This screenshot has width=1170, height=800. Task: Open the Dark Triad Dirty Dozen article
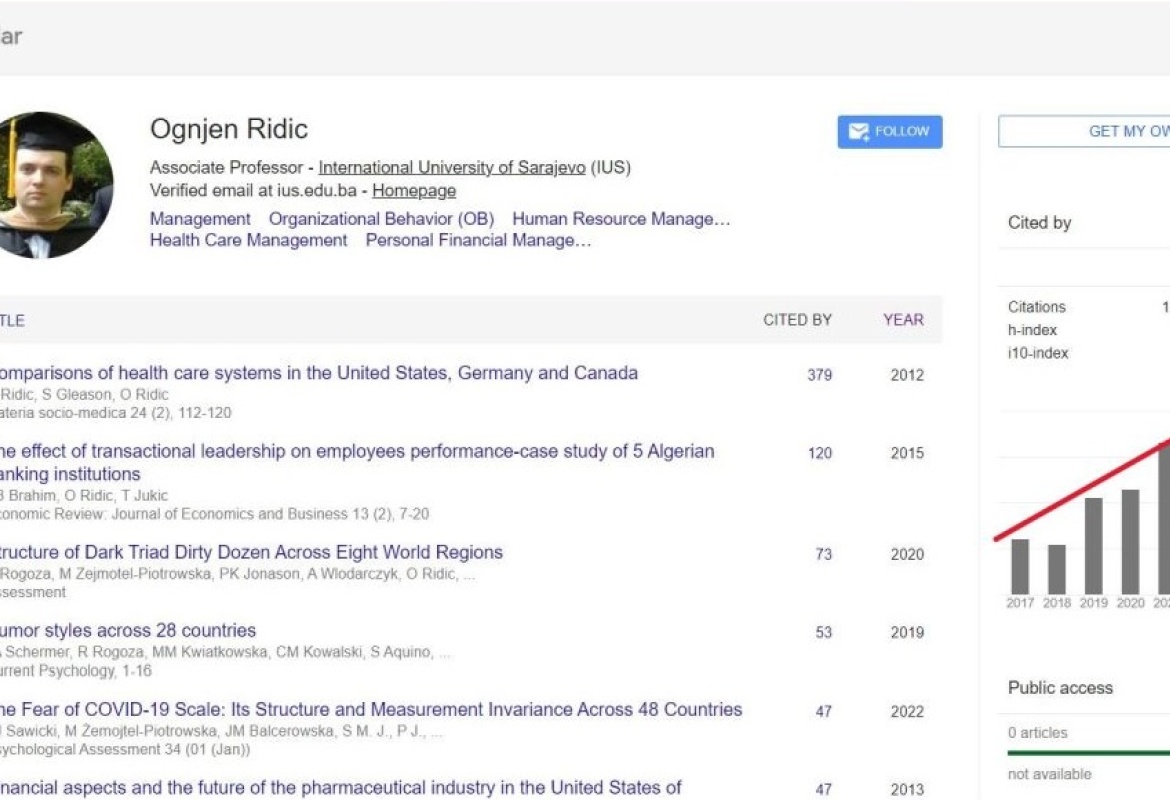(x=250, y=552)
